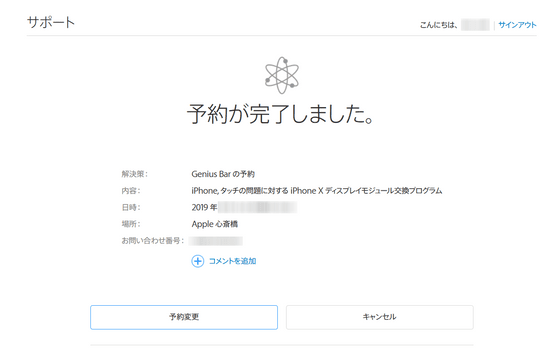The width and height of the screenshot is (560, 360).
Task: Click the 解決策: label
Action: coord(134,174)
